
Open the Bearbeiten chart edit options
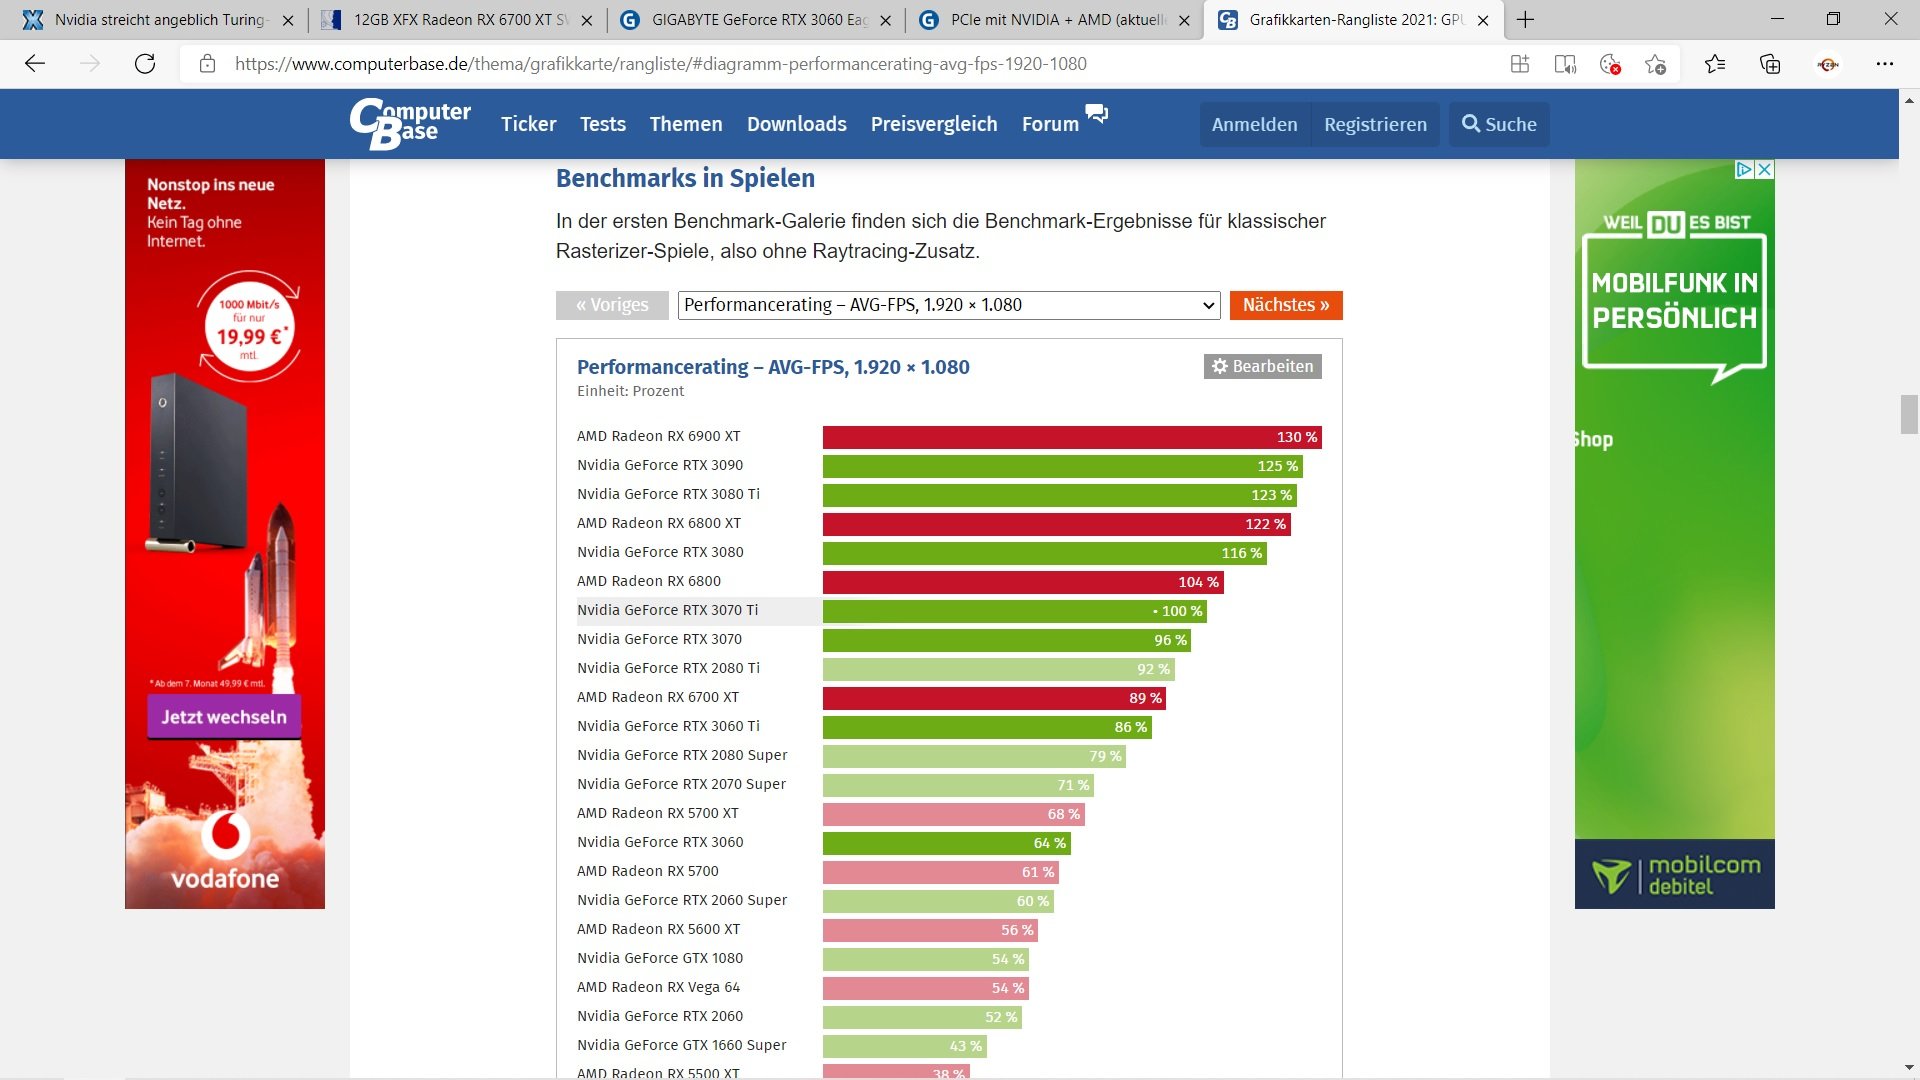pyautogui.click(x=1262, y=367)
